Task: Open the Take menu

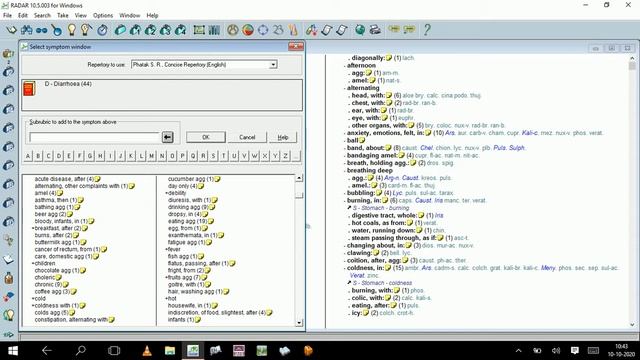Action: [x=62, y=15]
